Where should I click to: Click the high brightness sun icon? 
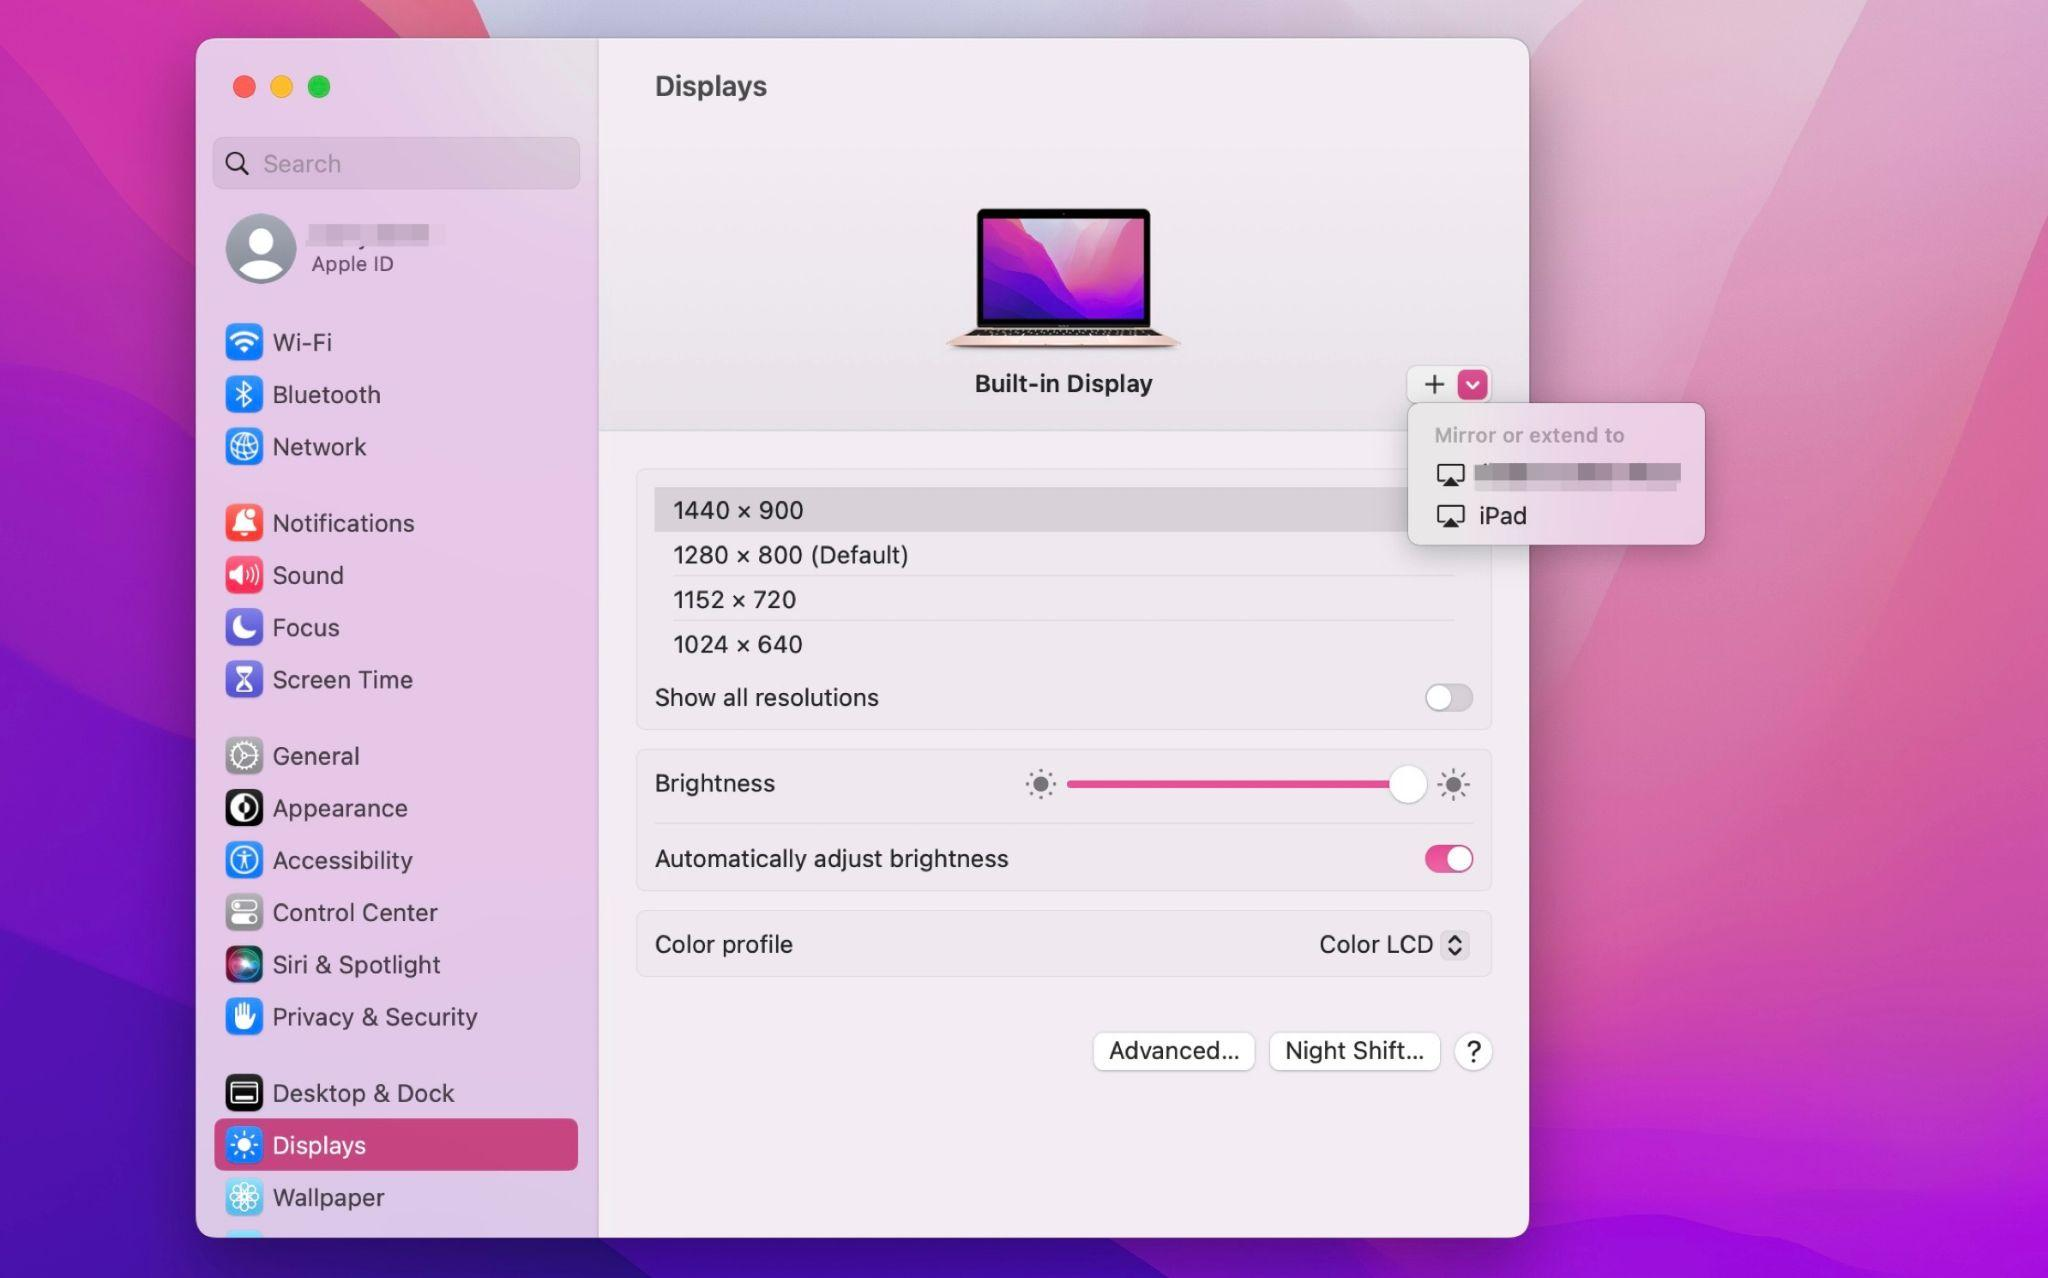[1453, 784]
